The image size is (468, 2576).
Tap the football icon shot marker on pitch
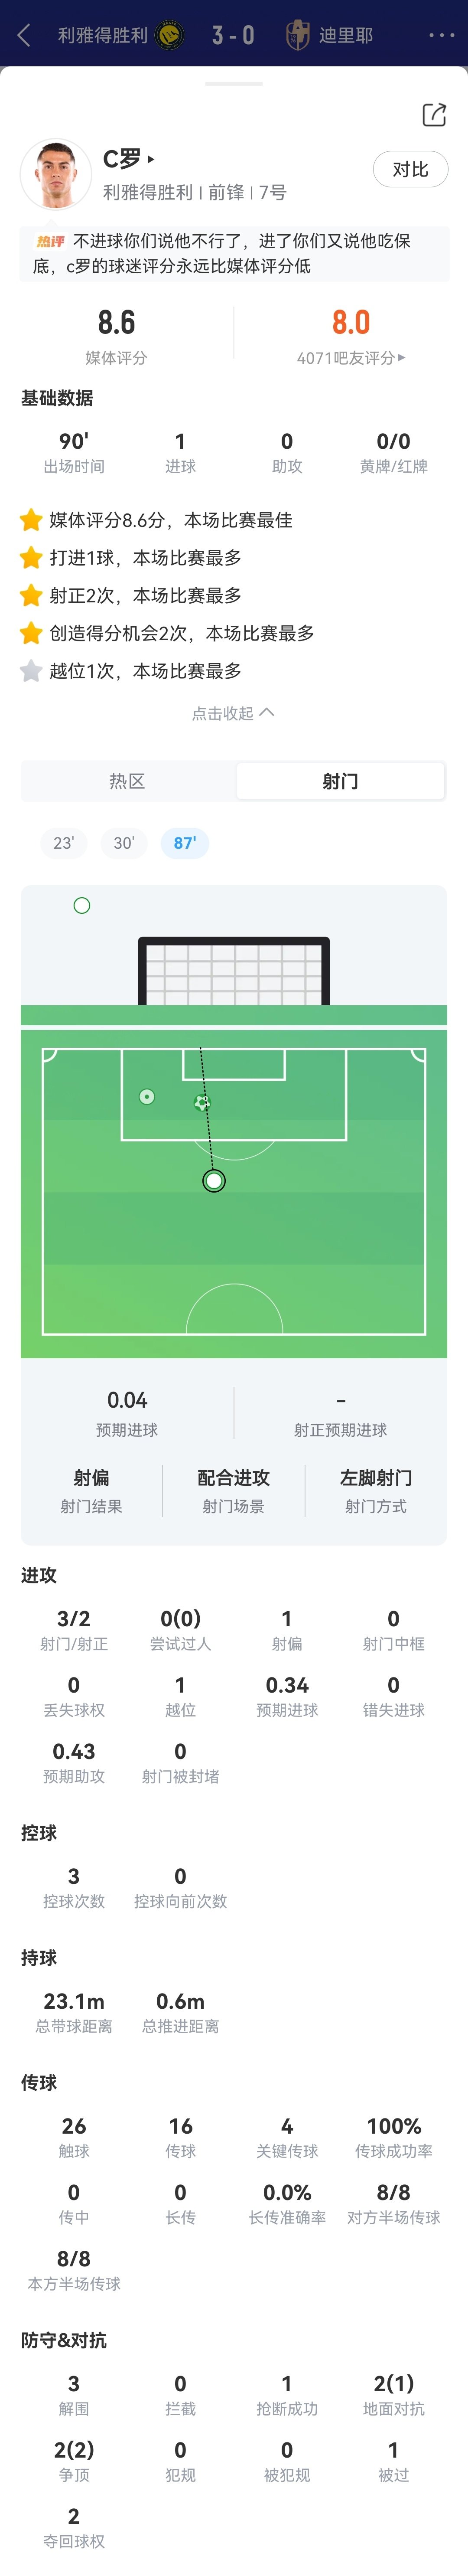tap(202, 1102)
